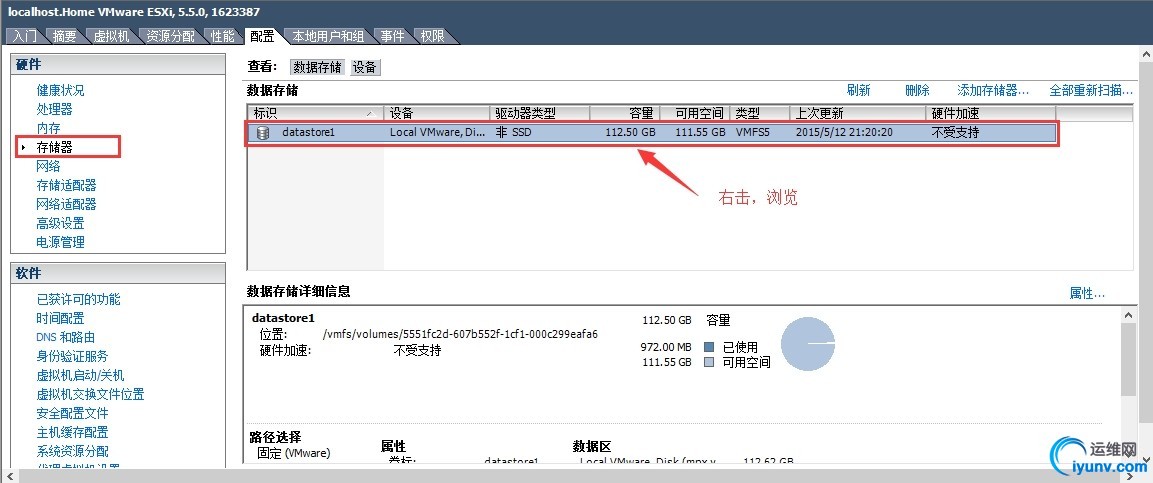Open 主机缓存配置 page
This screenshot has width=1153, height=483.
[72, 432]
